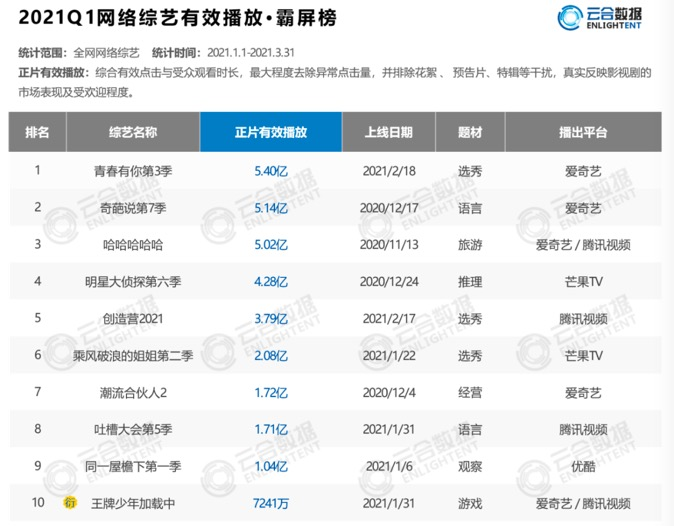The image size is (674, 526).
Task: Click 爱奇艺 / 腾讯视频 in 王牌少年加载中 row
Action: [583, 503]
